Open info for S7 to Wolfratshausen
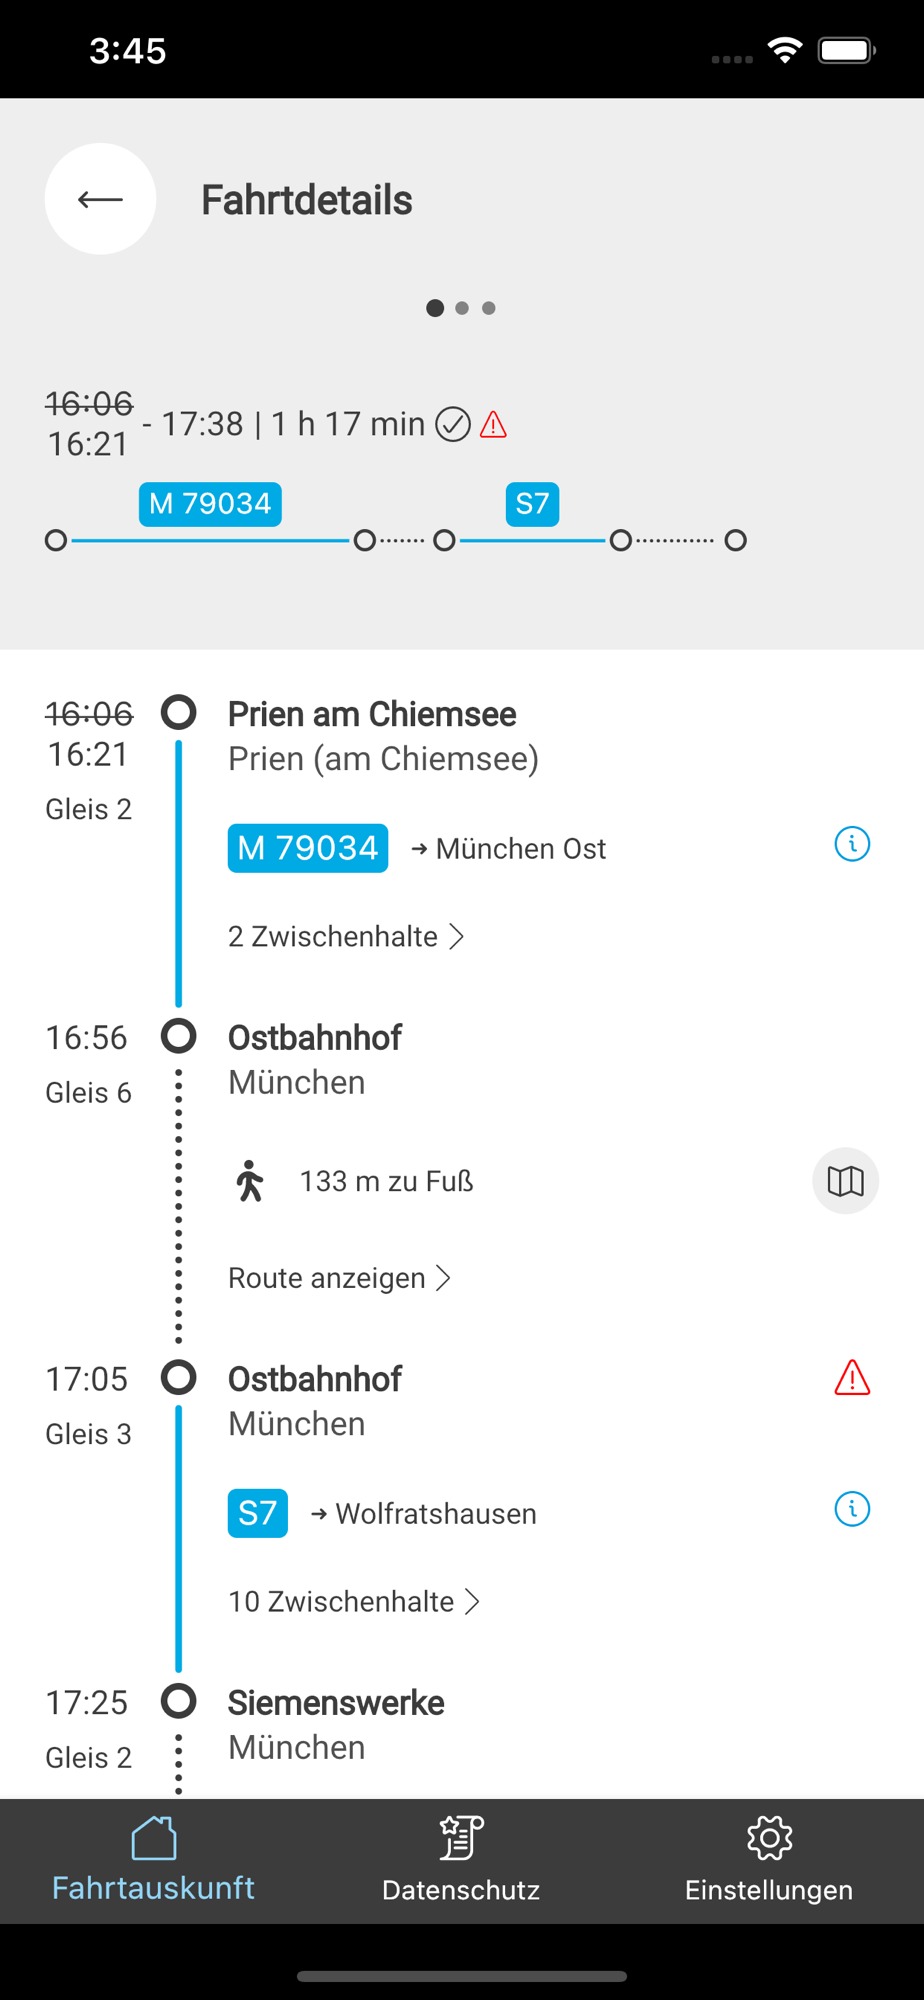The image size is (924, 2000). tap(852, 1509)
